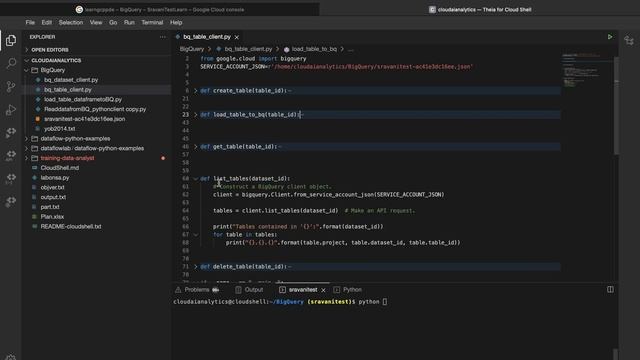Click the load_table_to_bq breadcrumb segment
This screenshot has height=360, width=640.
click(x=314, y=49)
